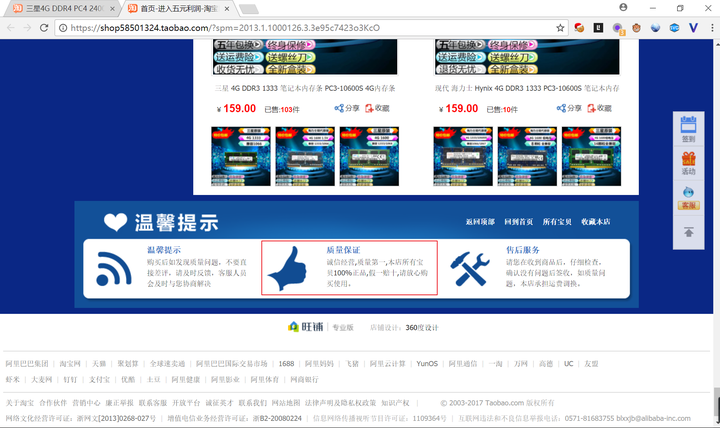Click the address bar URL field
The height and width of the screenshot is (428, 720).
coord(312,28)
